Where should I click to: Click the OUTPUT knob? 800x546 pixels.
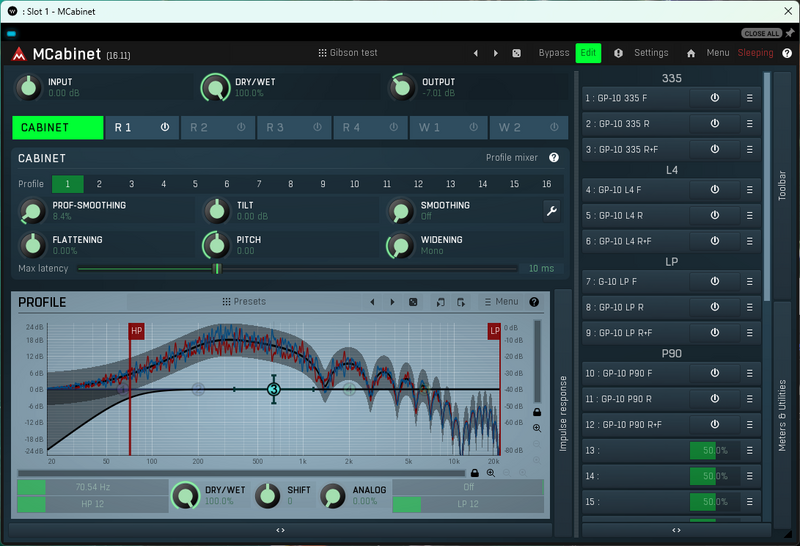(402, 87)
